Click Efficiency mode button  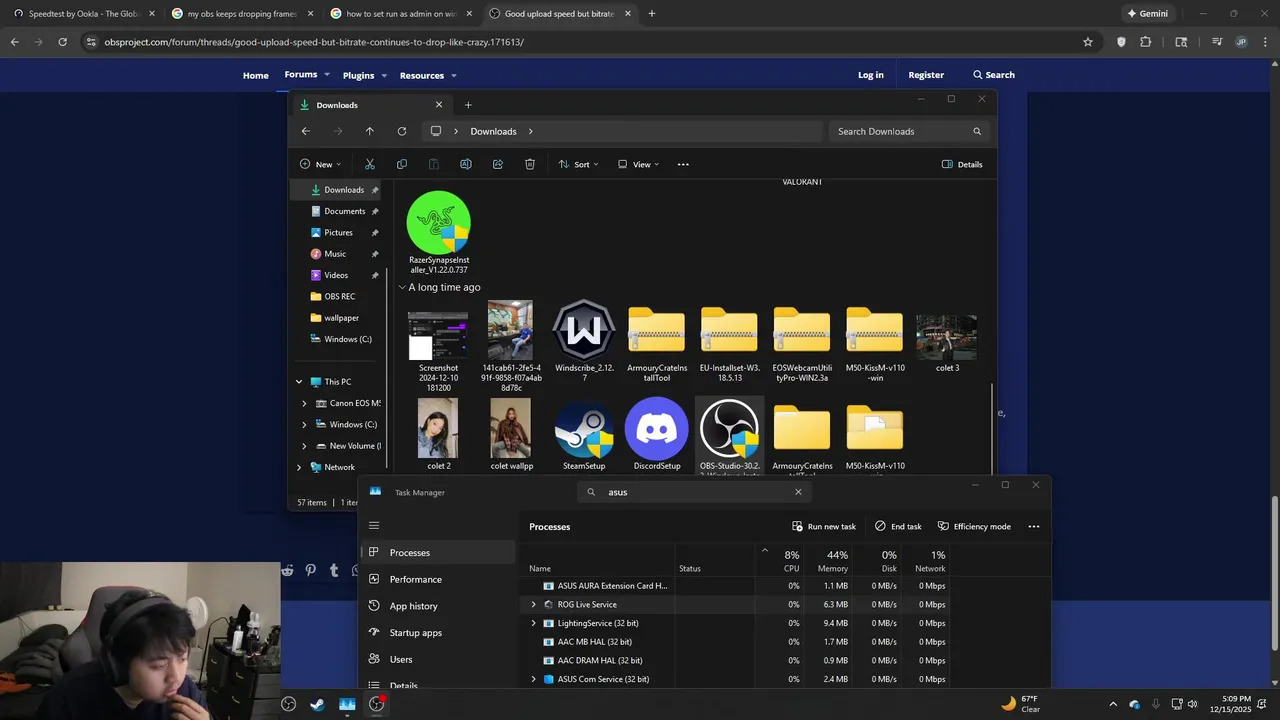(974, 526)
